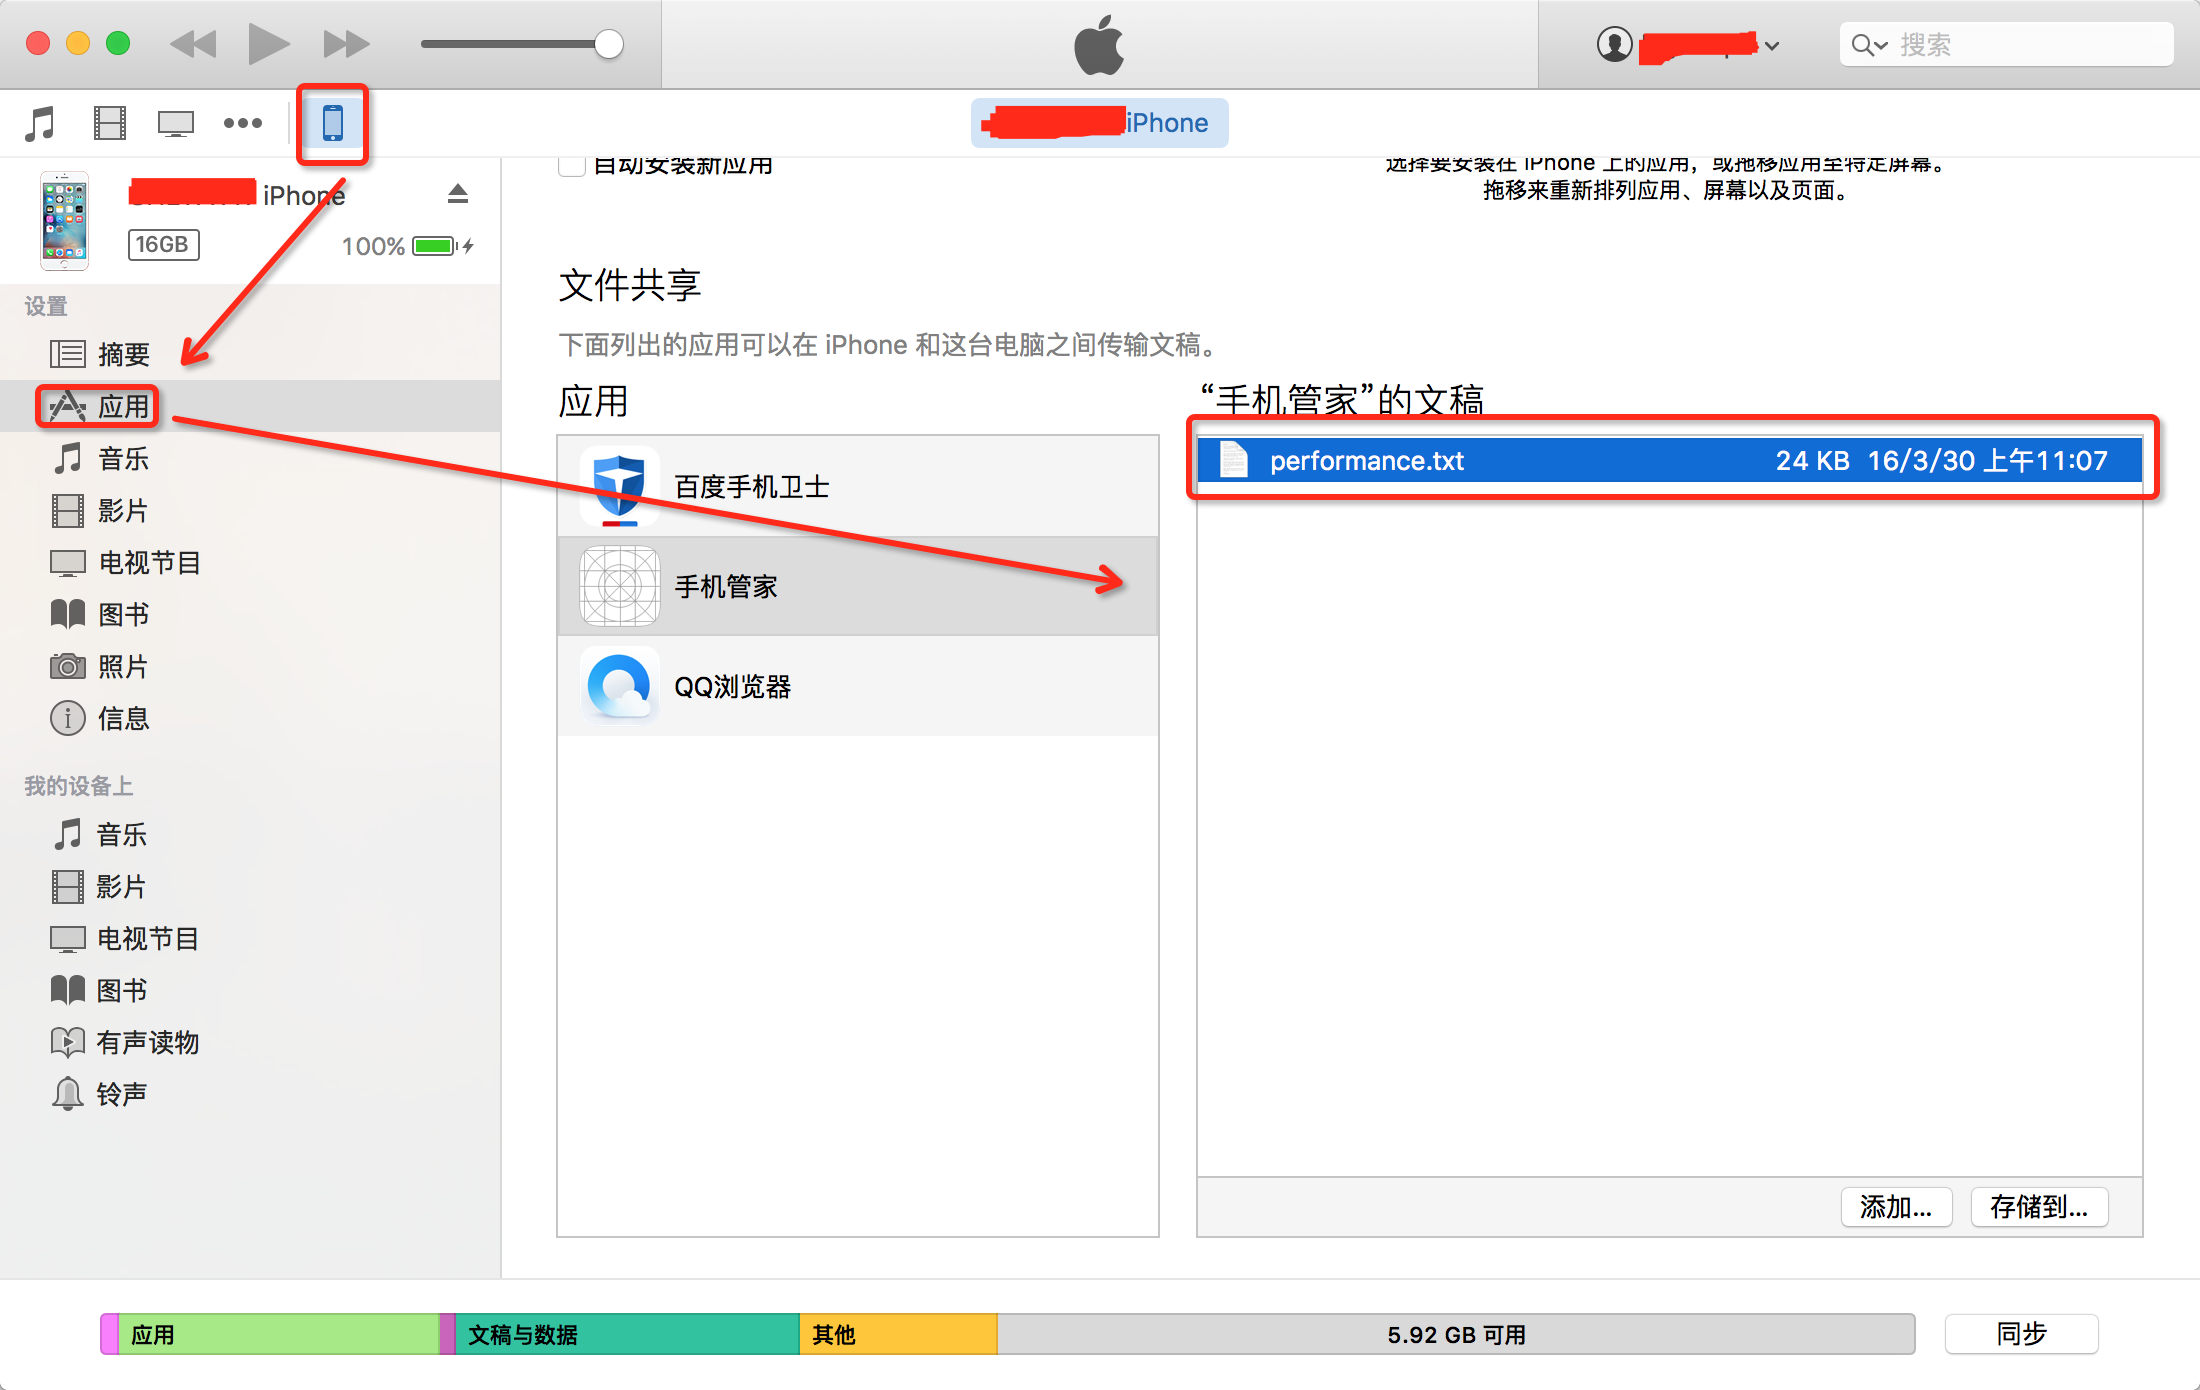Open 摘要 in the settings sidebar

click(x=123, y=354)
